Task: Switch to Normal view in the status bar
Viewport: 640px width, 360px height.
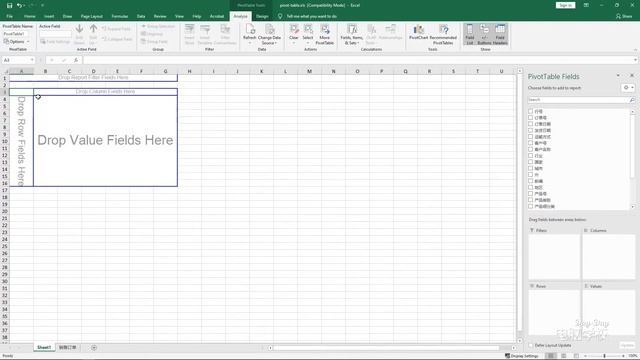Action: 551,356
